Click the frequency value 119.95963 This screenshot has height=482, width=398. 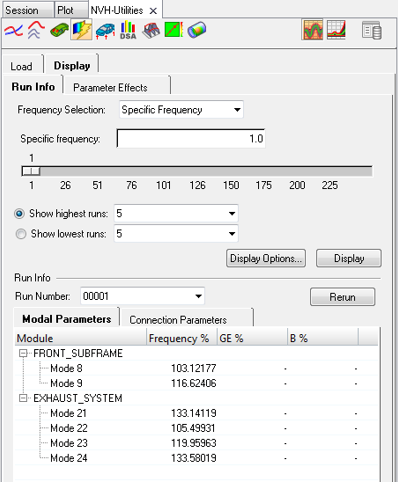tap(194, 443)
